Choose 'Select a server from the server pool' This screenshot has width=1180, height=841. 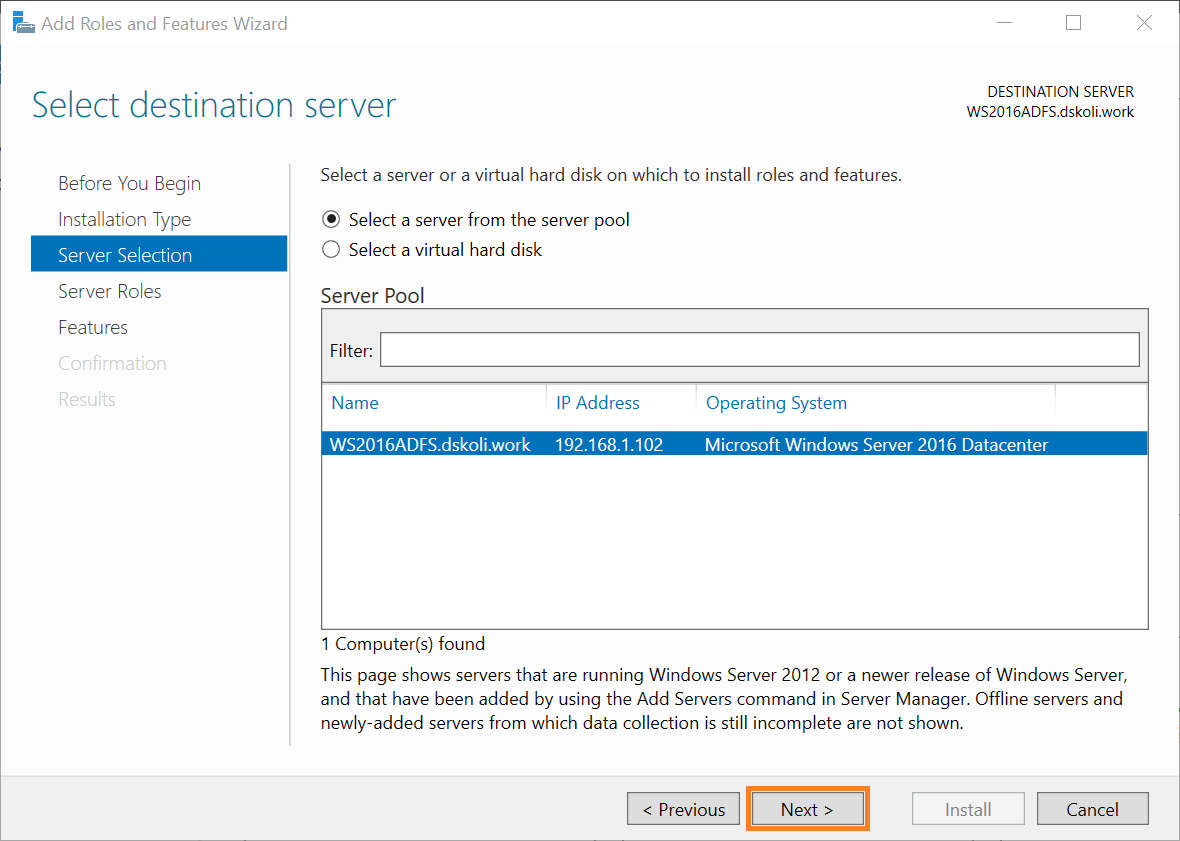pyautogui.click(x=476, y=220)
